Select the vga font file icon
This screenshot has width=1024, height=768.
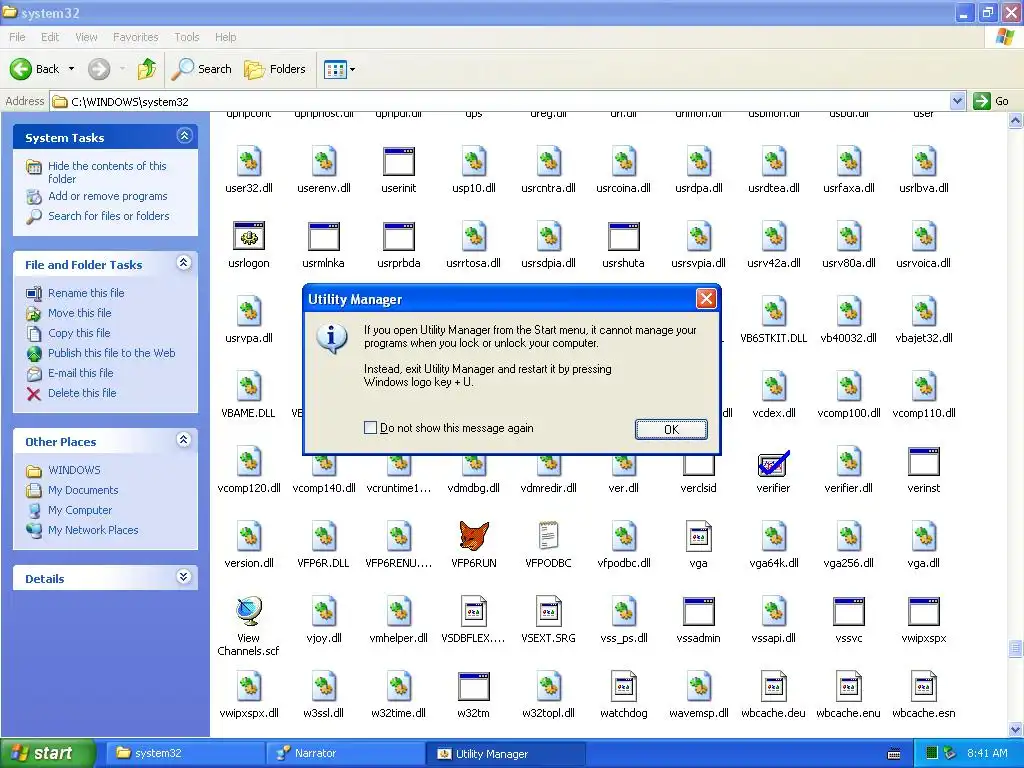point(699,537)
